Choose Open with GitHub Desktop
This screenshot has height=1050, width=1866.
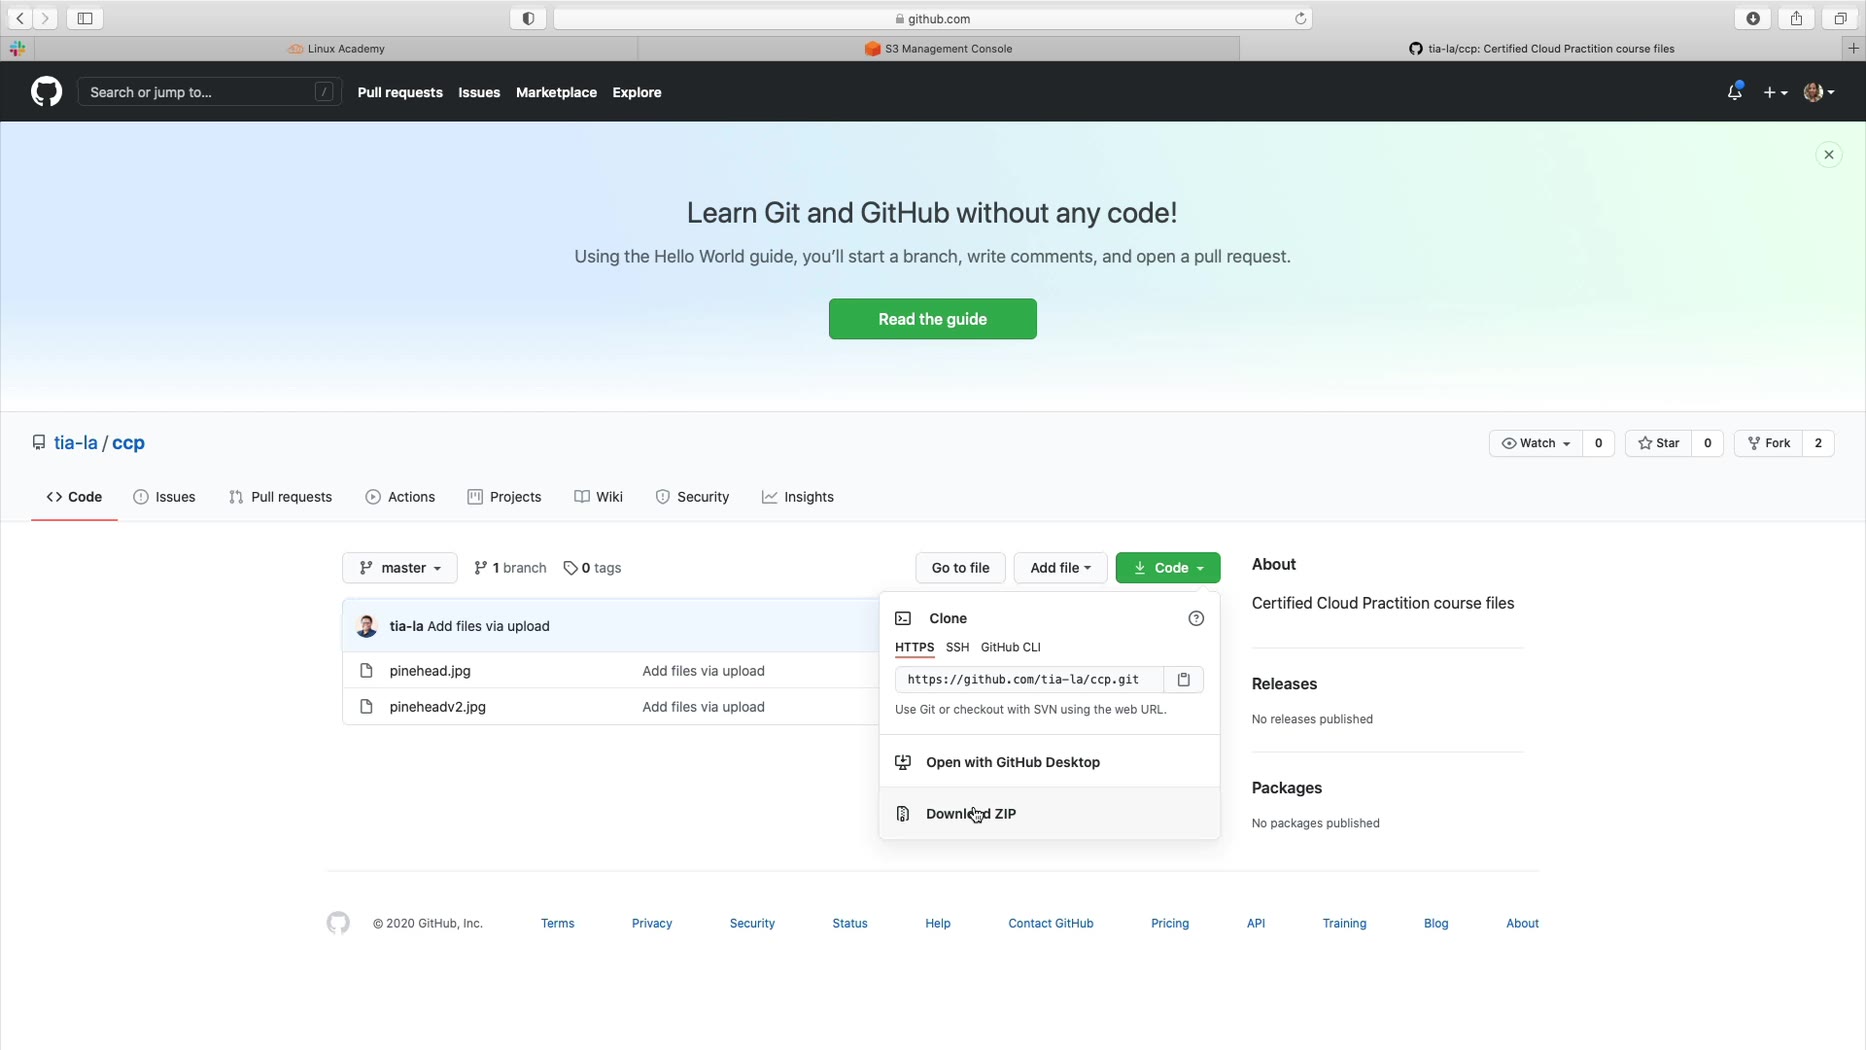1049,762
